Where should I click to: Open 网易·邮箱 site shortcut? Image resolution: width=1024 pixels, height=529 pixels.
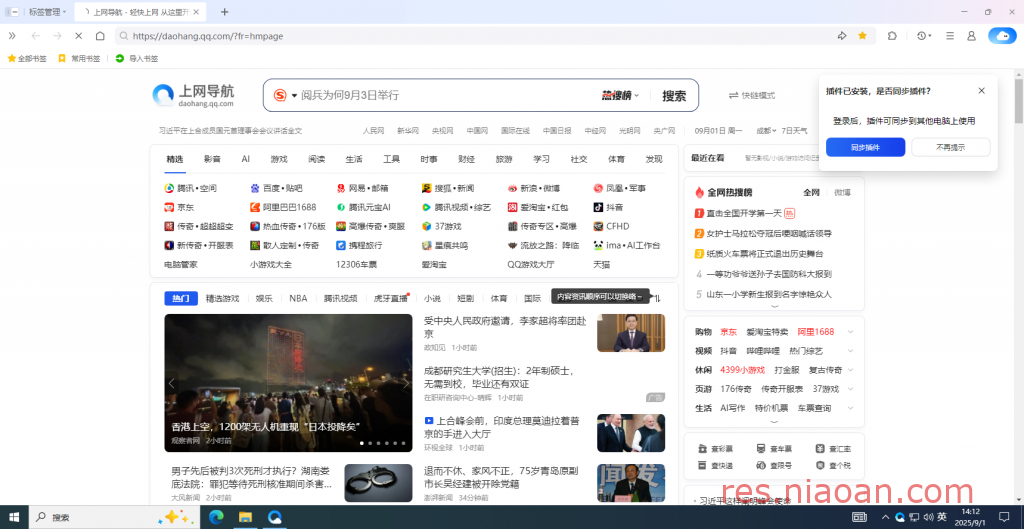[x=362, y=188]
